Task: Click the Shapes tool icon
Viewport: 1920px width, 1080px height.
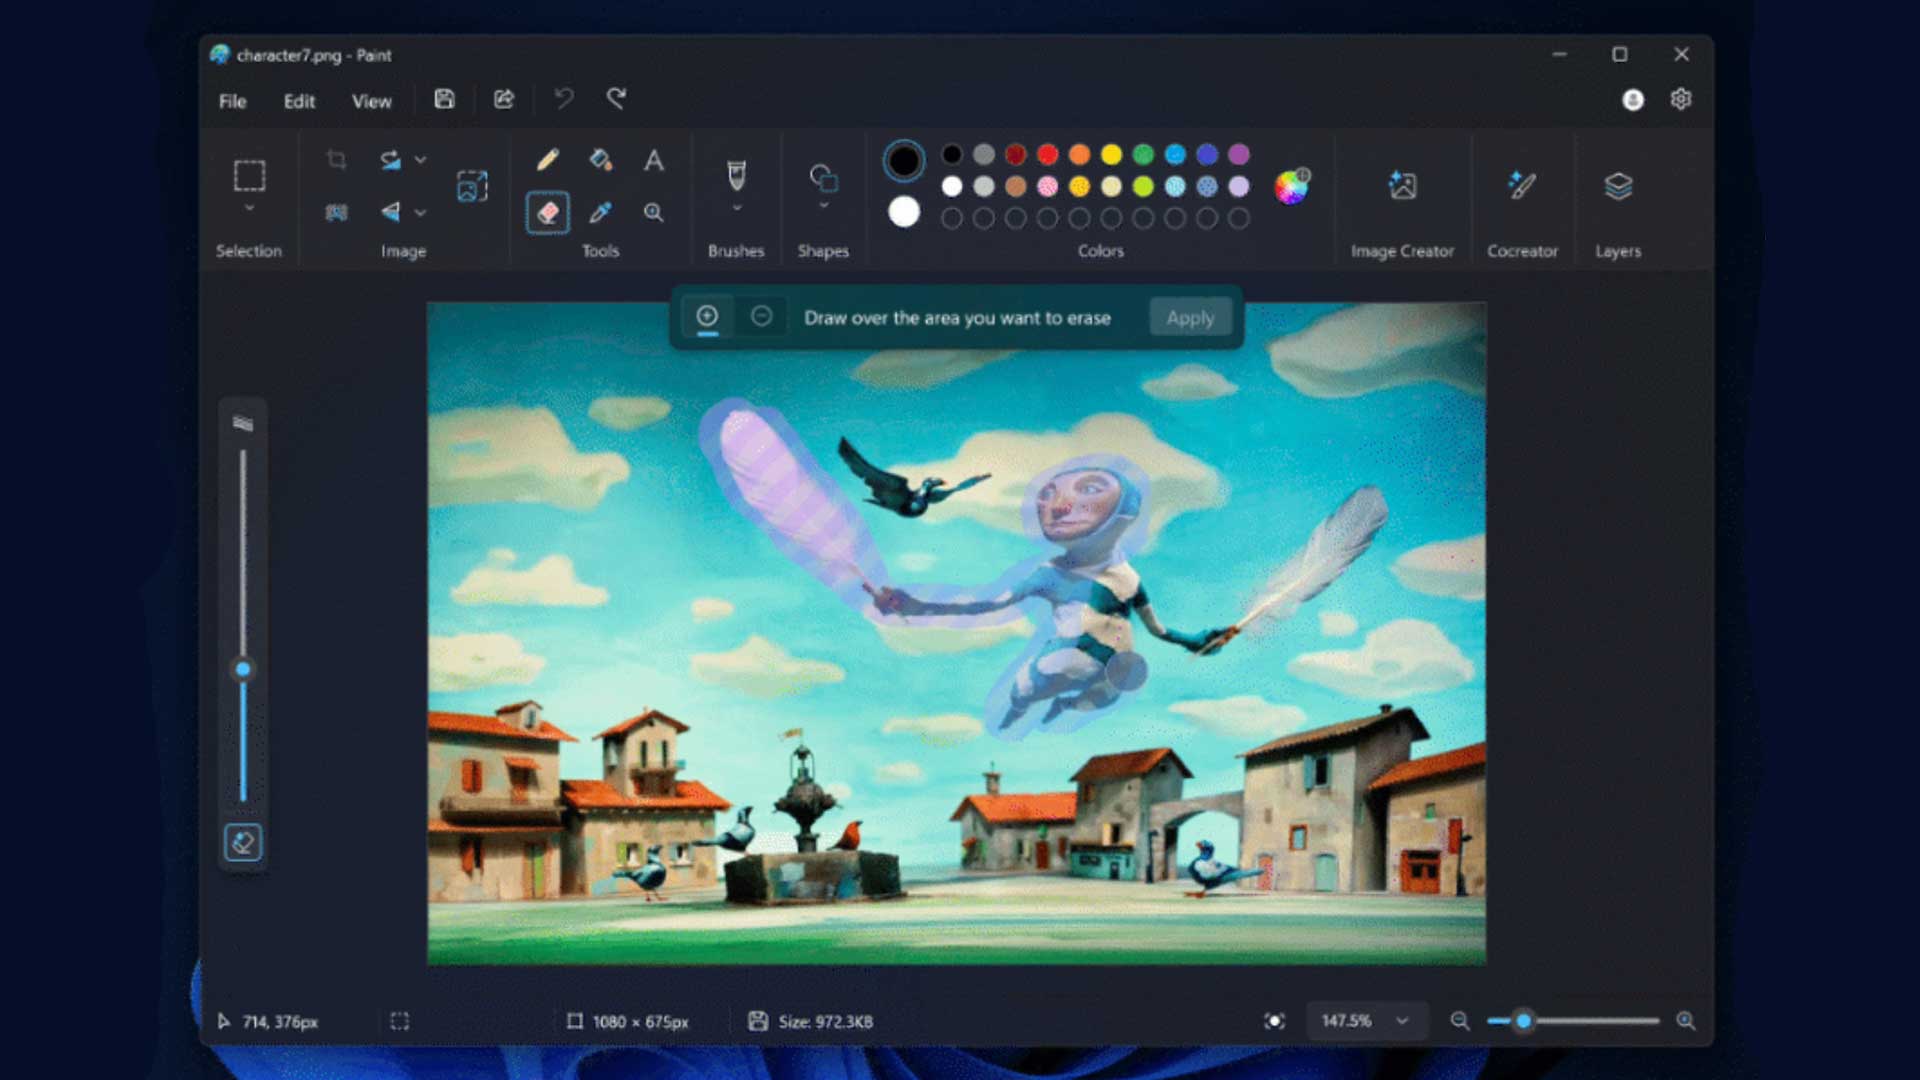Action: coord(823,177)
